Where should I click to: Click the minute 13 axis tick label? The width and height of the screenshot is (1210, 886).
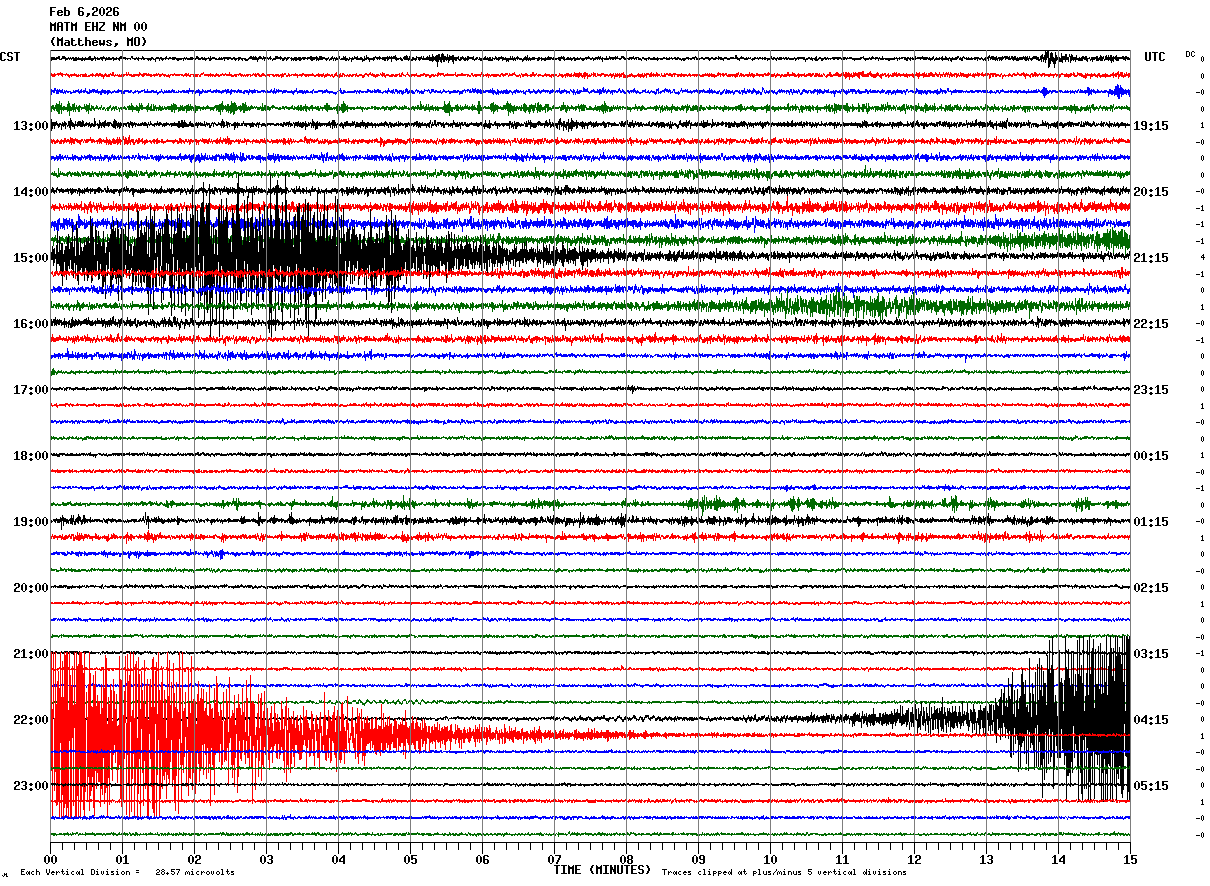(x=986, y=860)
